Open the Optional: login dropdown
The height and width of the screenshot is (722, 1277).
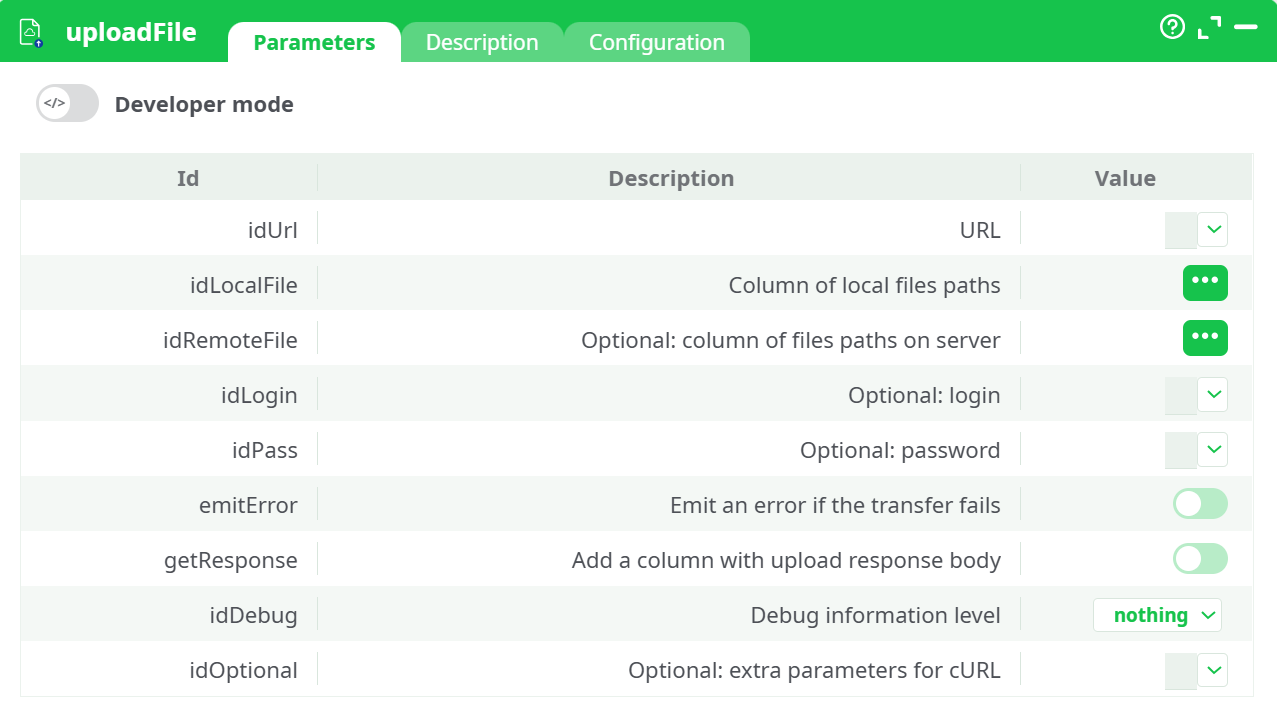point(1212,394)
